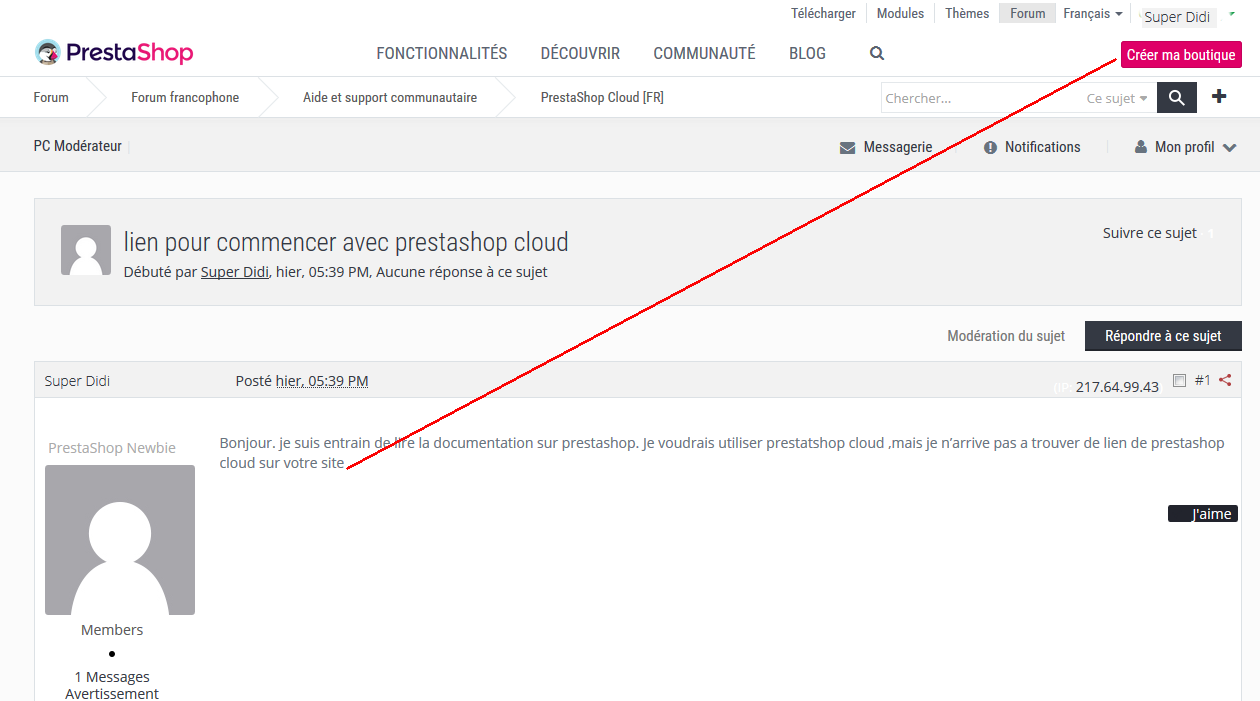Expand the Mon profil menu chevron
The image size is (1260, 701).
(1230, 148)
